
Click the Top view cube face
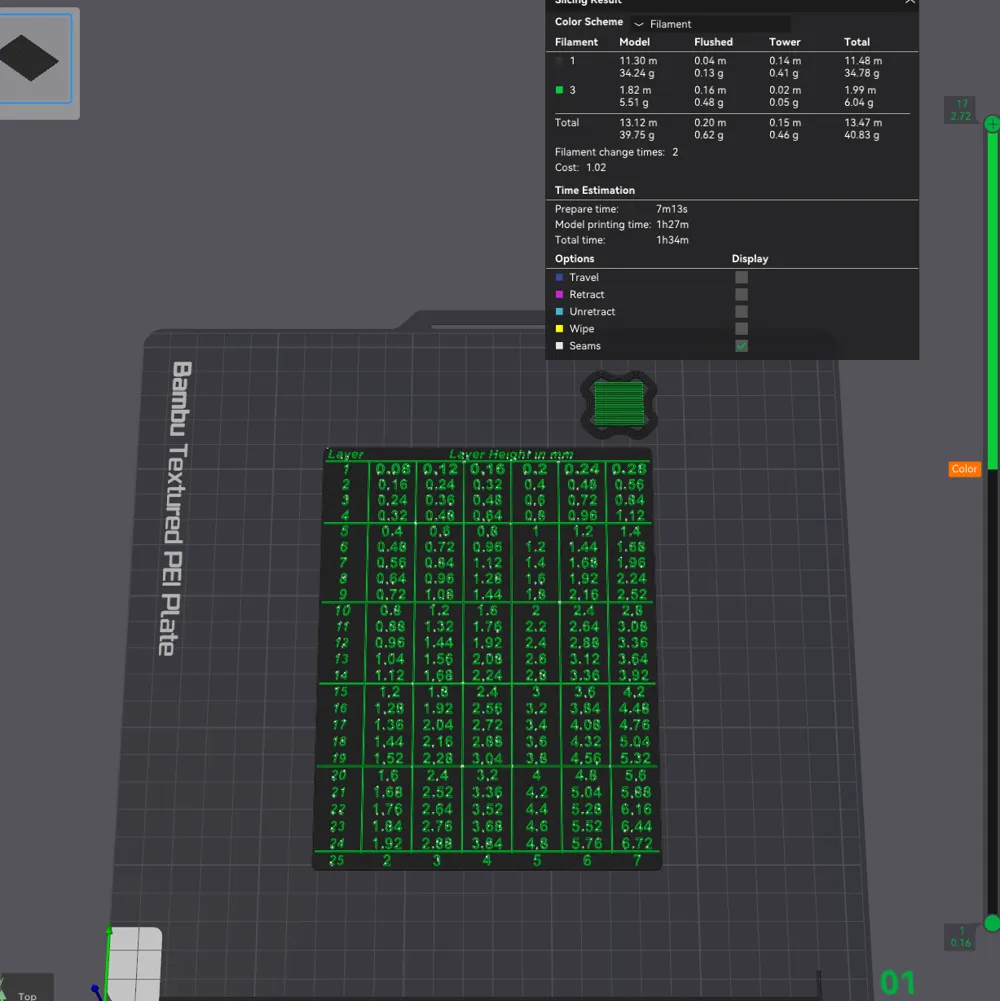(27, 995)
